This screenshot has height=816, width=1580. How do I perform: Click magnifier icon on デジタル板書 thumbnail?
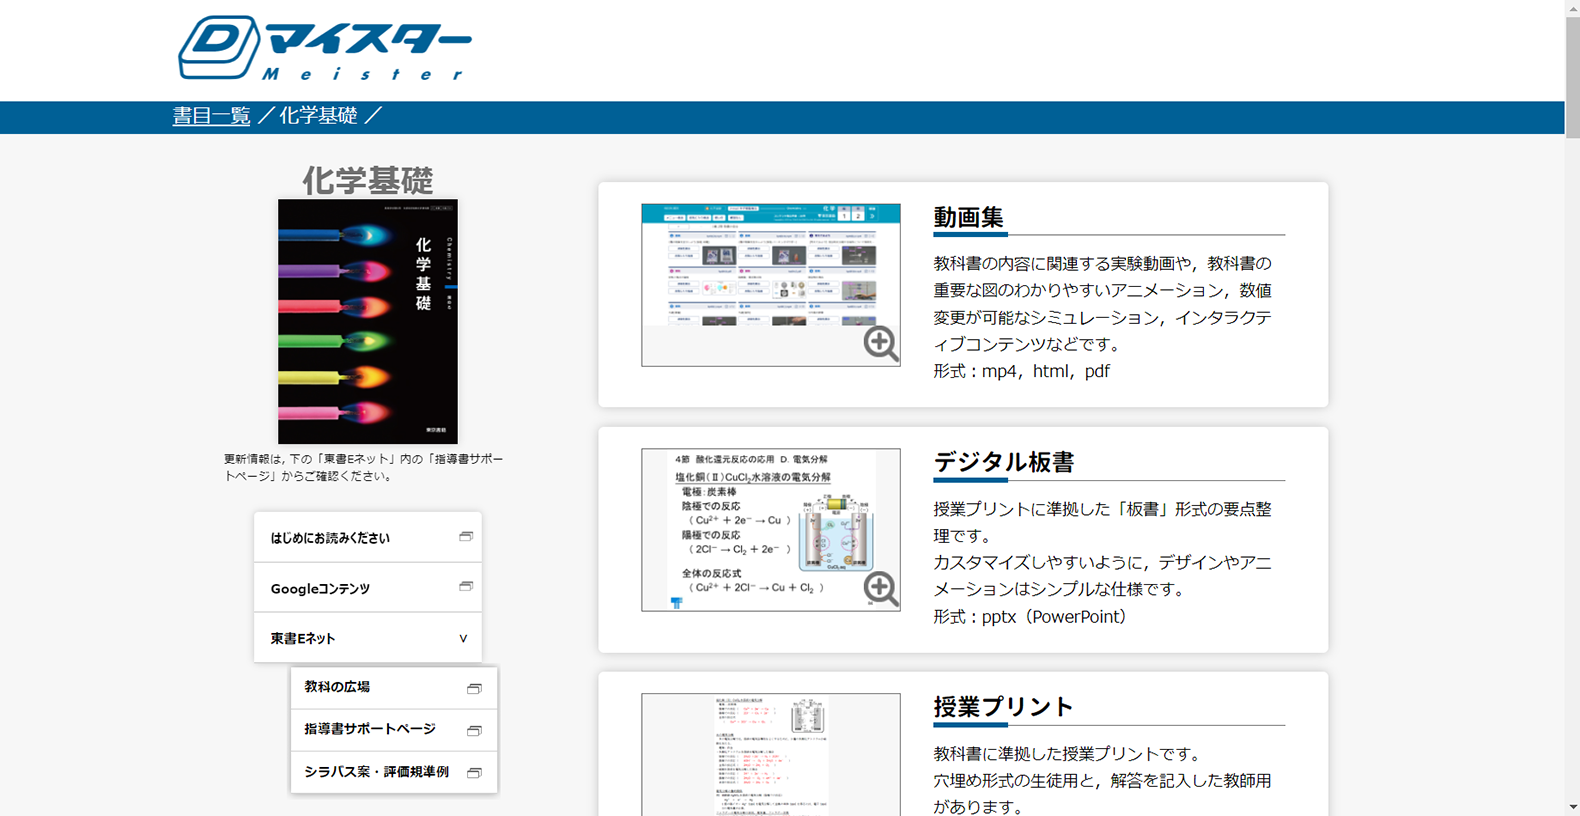881,589
